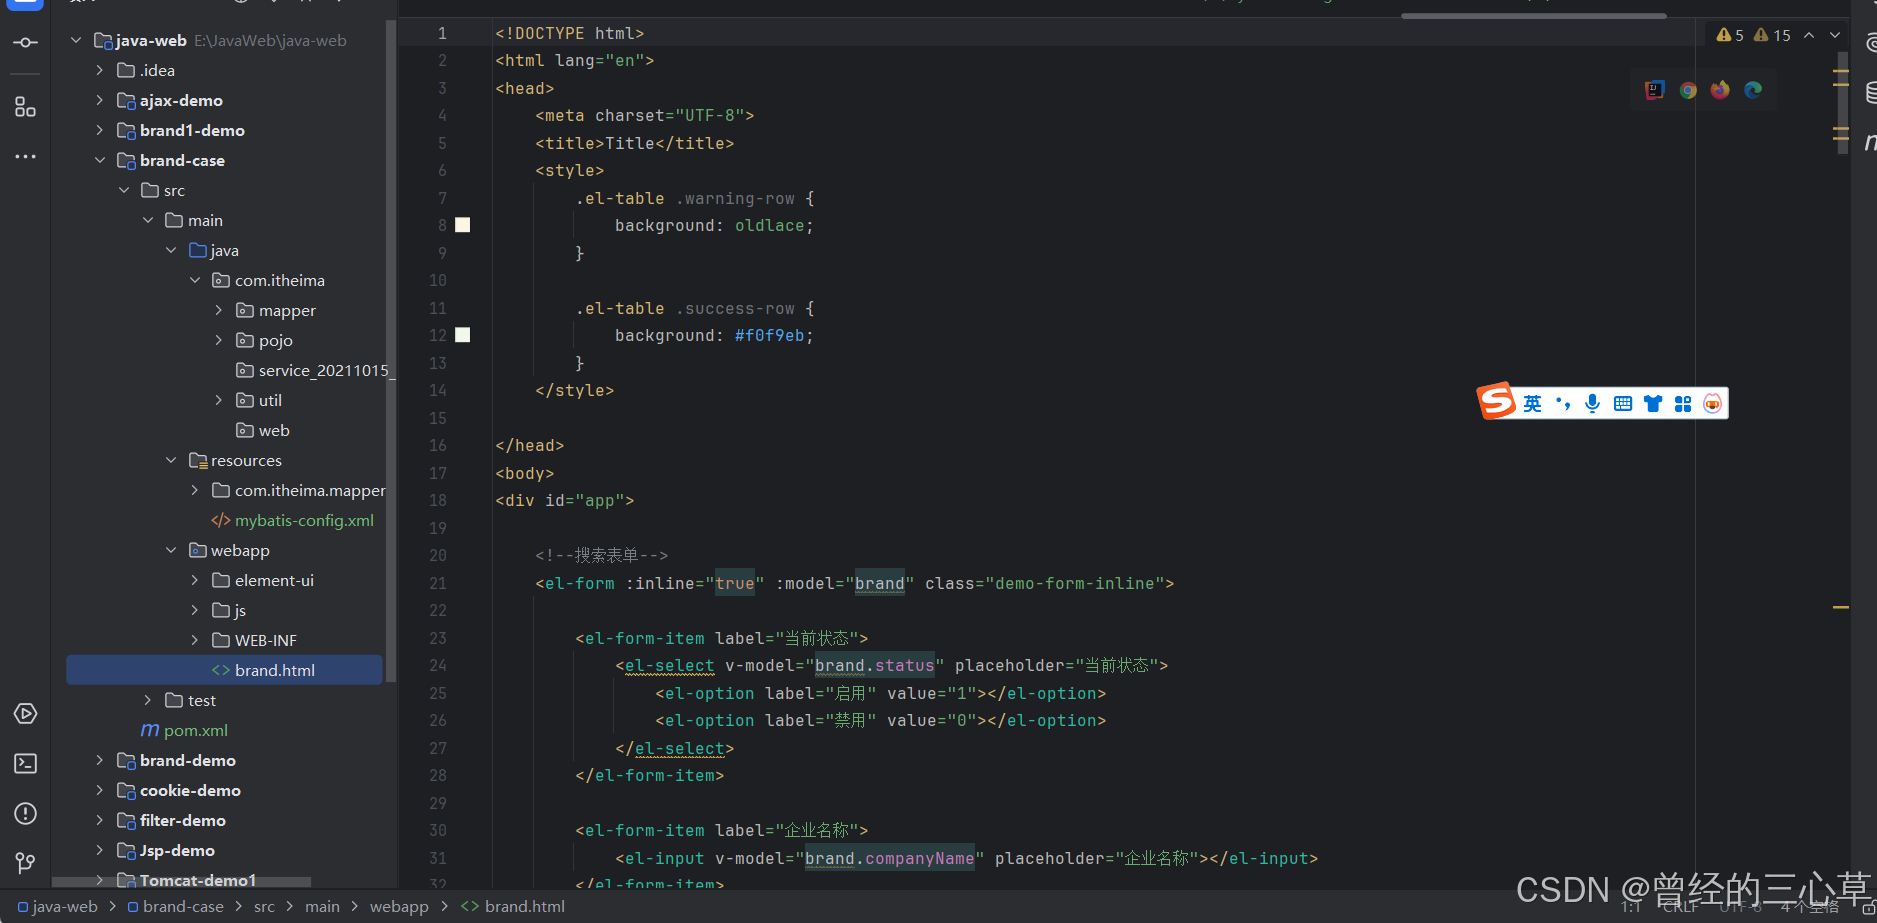Open the Problems tool window
Viewport: 1877px width, 923px height.
point(25,813)
